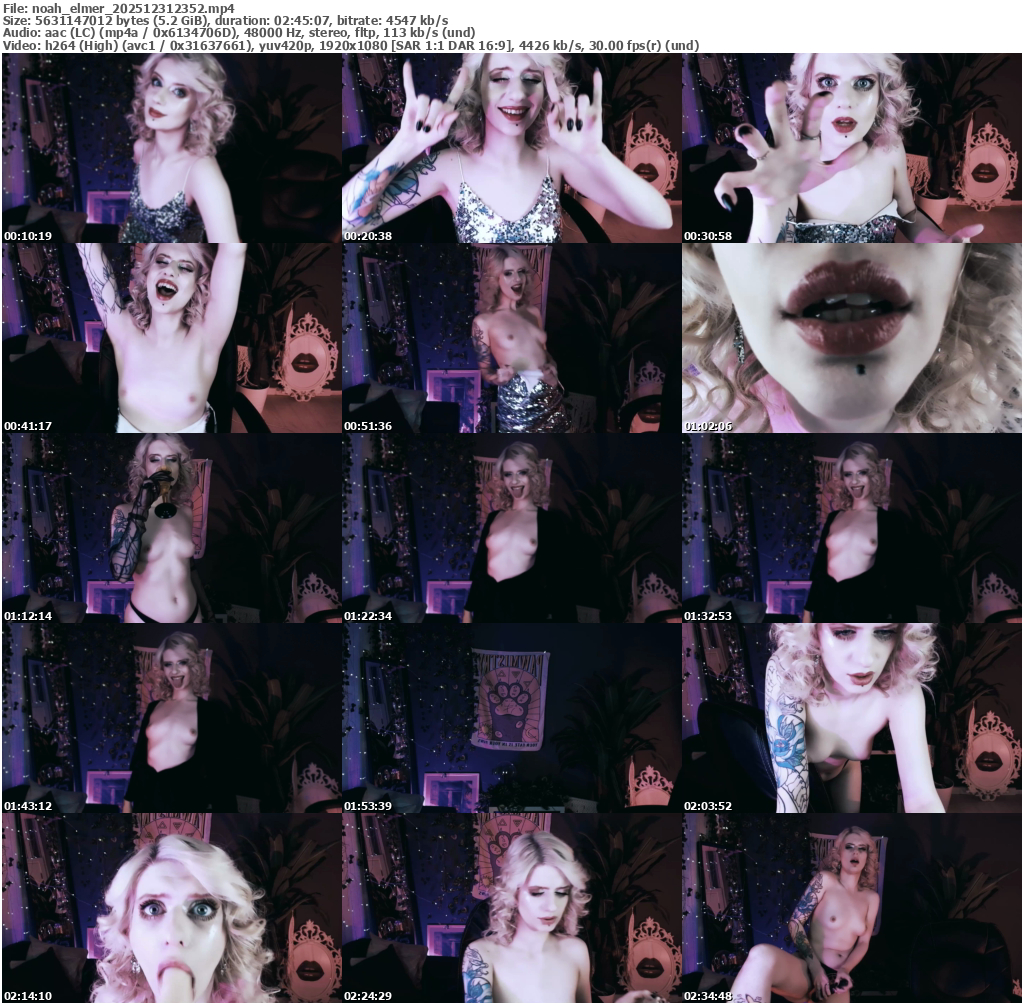Click the thumbnail stamped 02:34:48

click(852, 908)
